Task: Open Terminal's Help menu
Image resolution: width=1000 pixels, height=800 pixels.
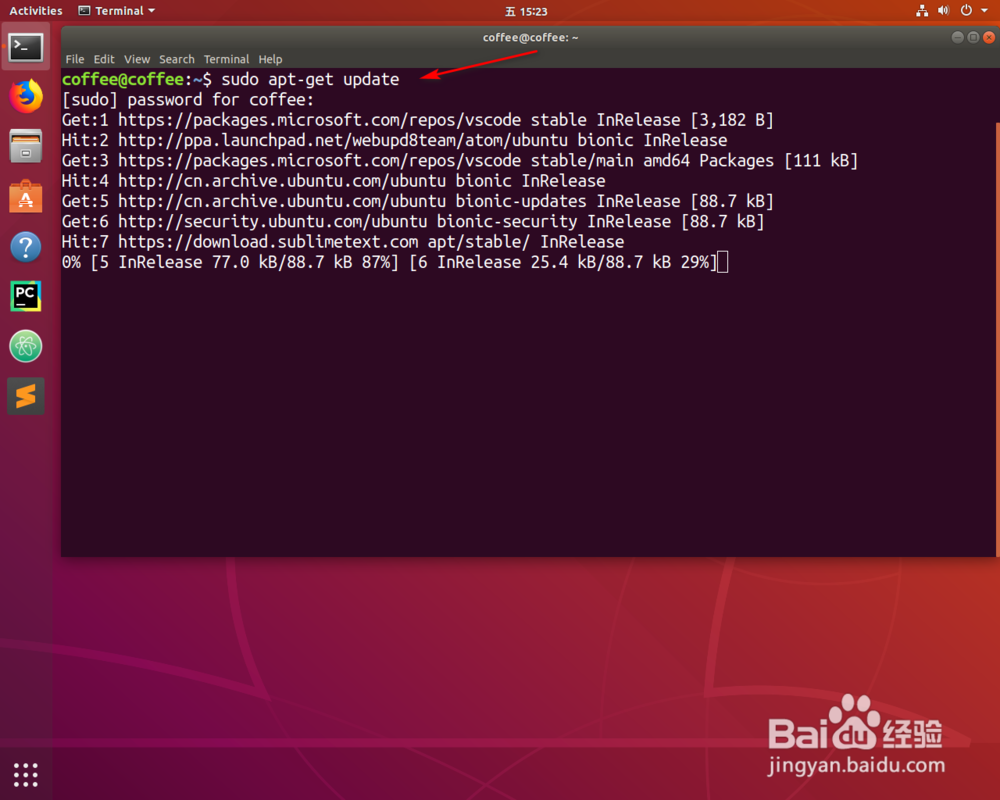Action: (x=270, y=59)
